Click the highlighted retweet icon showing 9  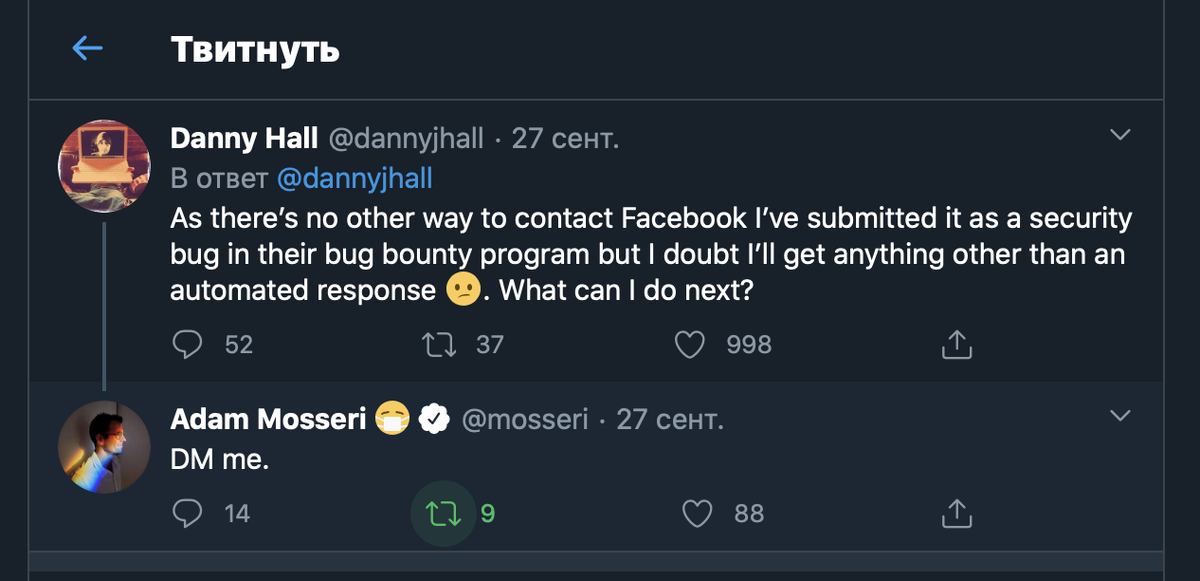click(x=443, y=513)
